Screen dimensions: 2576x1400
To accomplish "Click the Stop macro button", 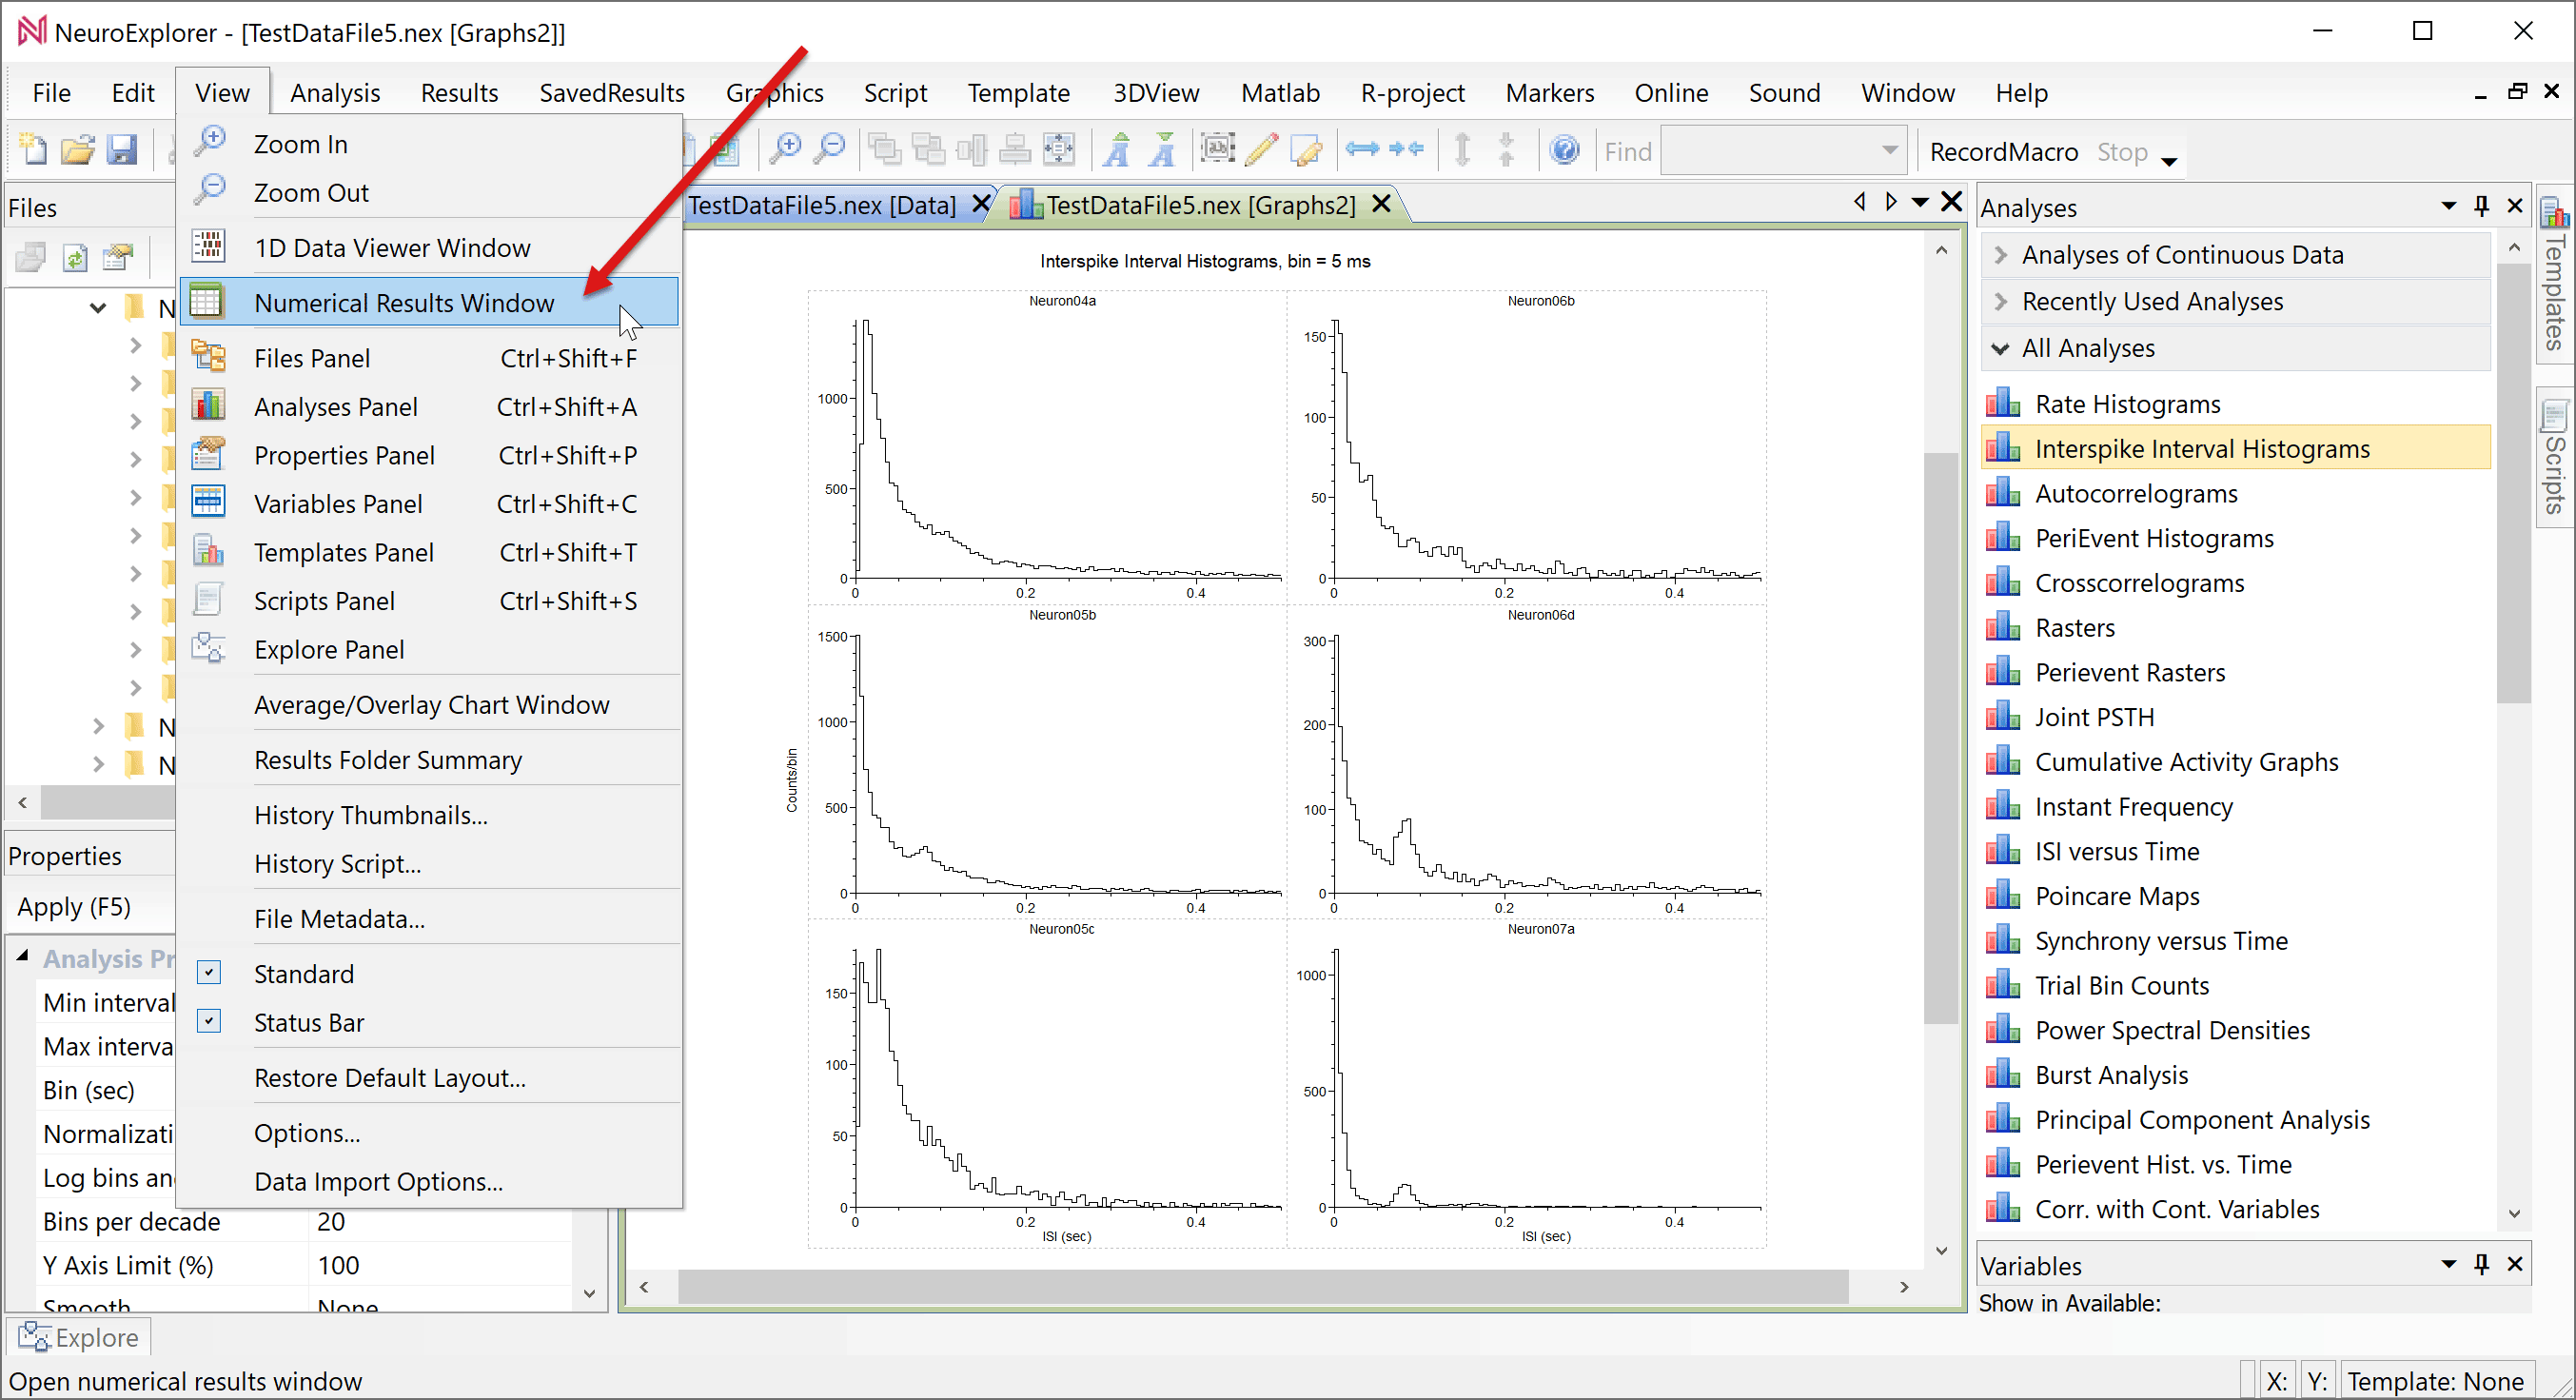I will 2122,152.
